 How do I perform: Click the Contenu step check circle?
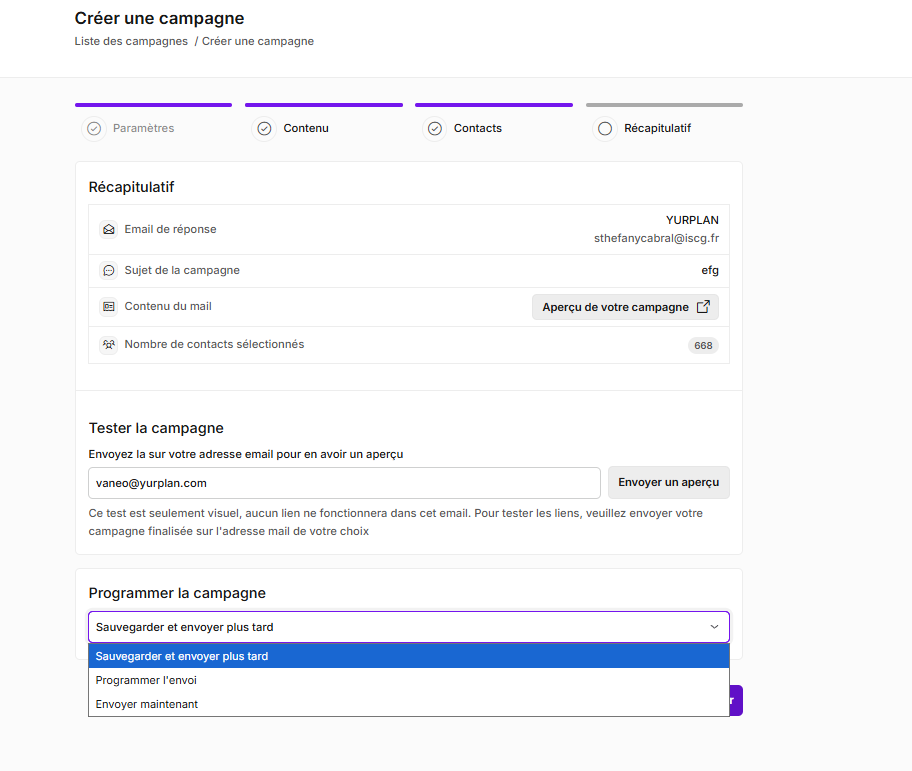pyautogui.click(x=265, y=128)
